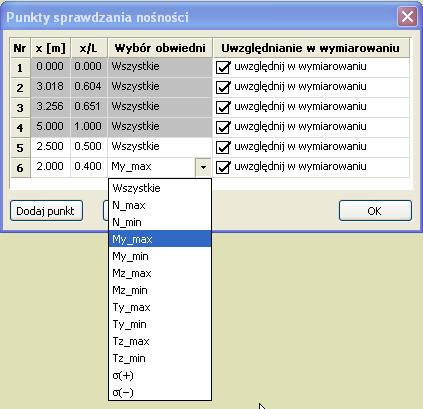The image size is (423, 409).
Task: Toggle row 6 'uwzględnij w wymiarowaniu' checkbox
Action: tap(223, 167)
